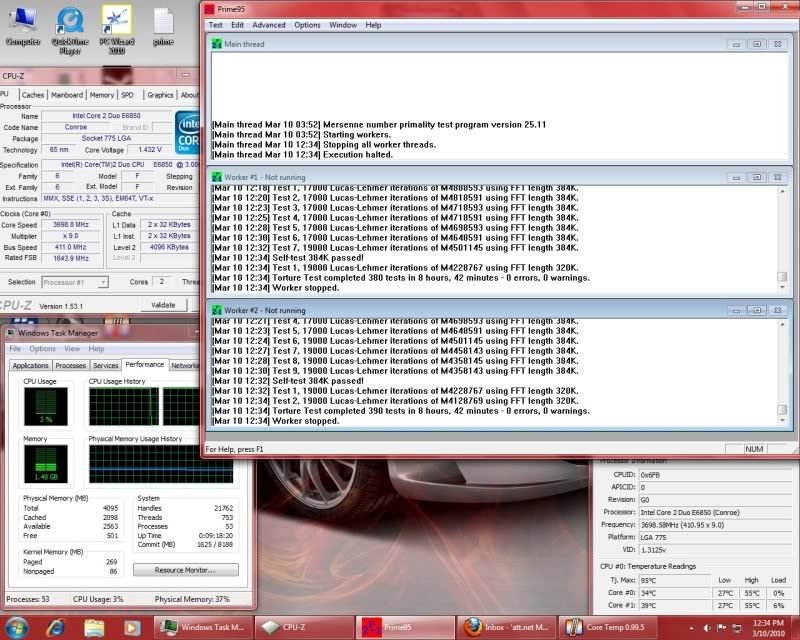Viewport: 800px width, 640px height.
Task: Click the NUM indicator in Prime95 status bar
Action: pos(754,449)
